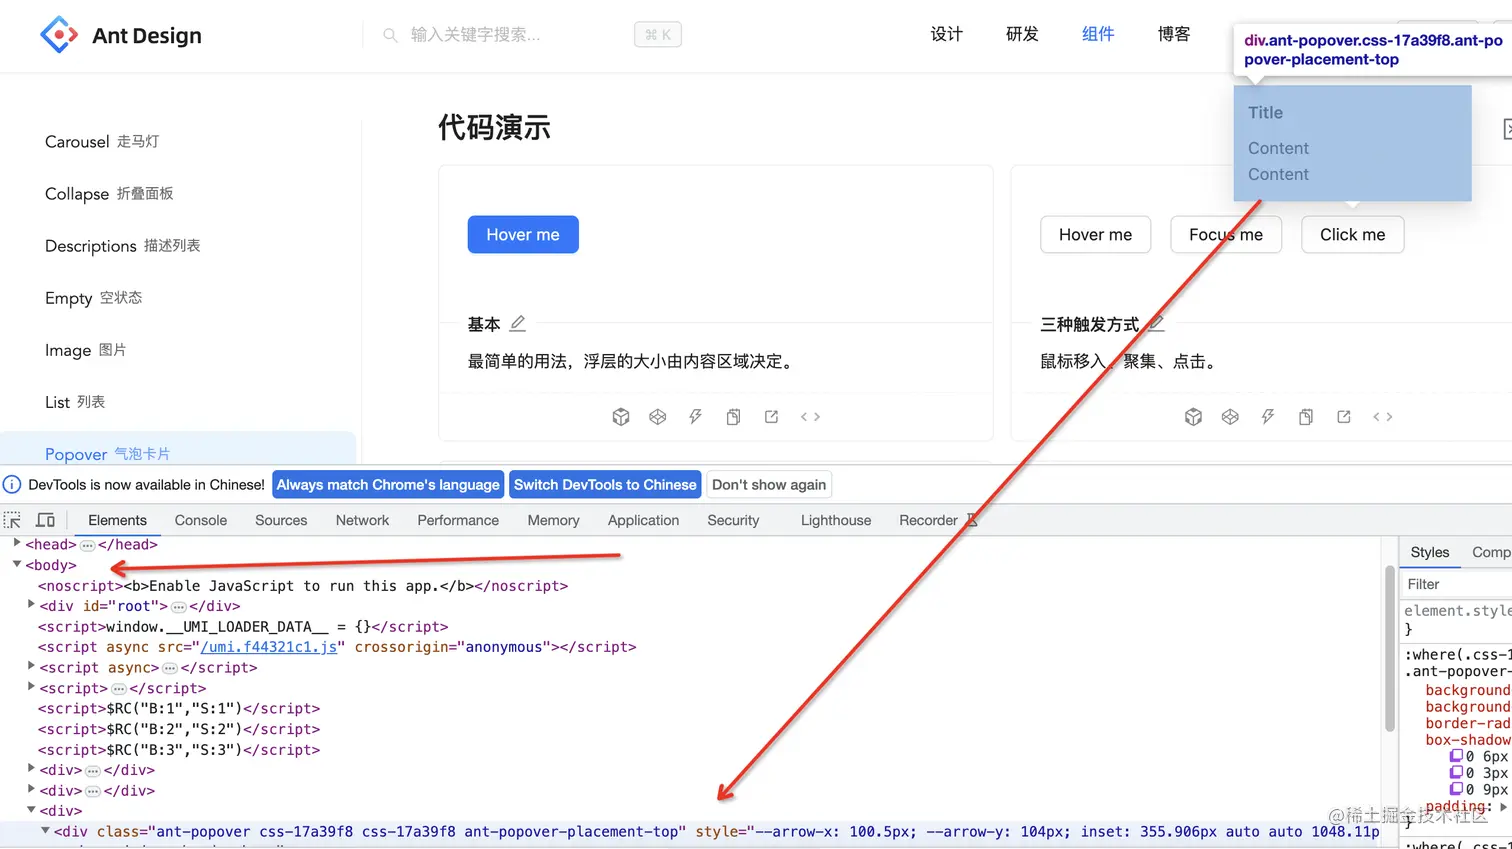The width and height of the screenshot is (1512, 849).
Task: Expand the div id="root" node
Action: tap(31, 605)
